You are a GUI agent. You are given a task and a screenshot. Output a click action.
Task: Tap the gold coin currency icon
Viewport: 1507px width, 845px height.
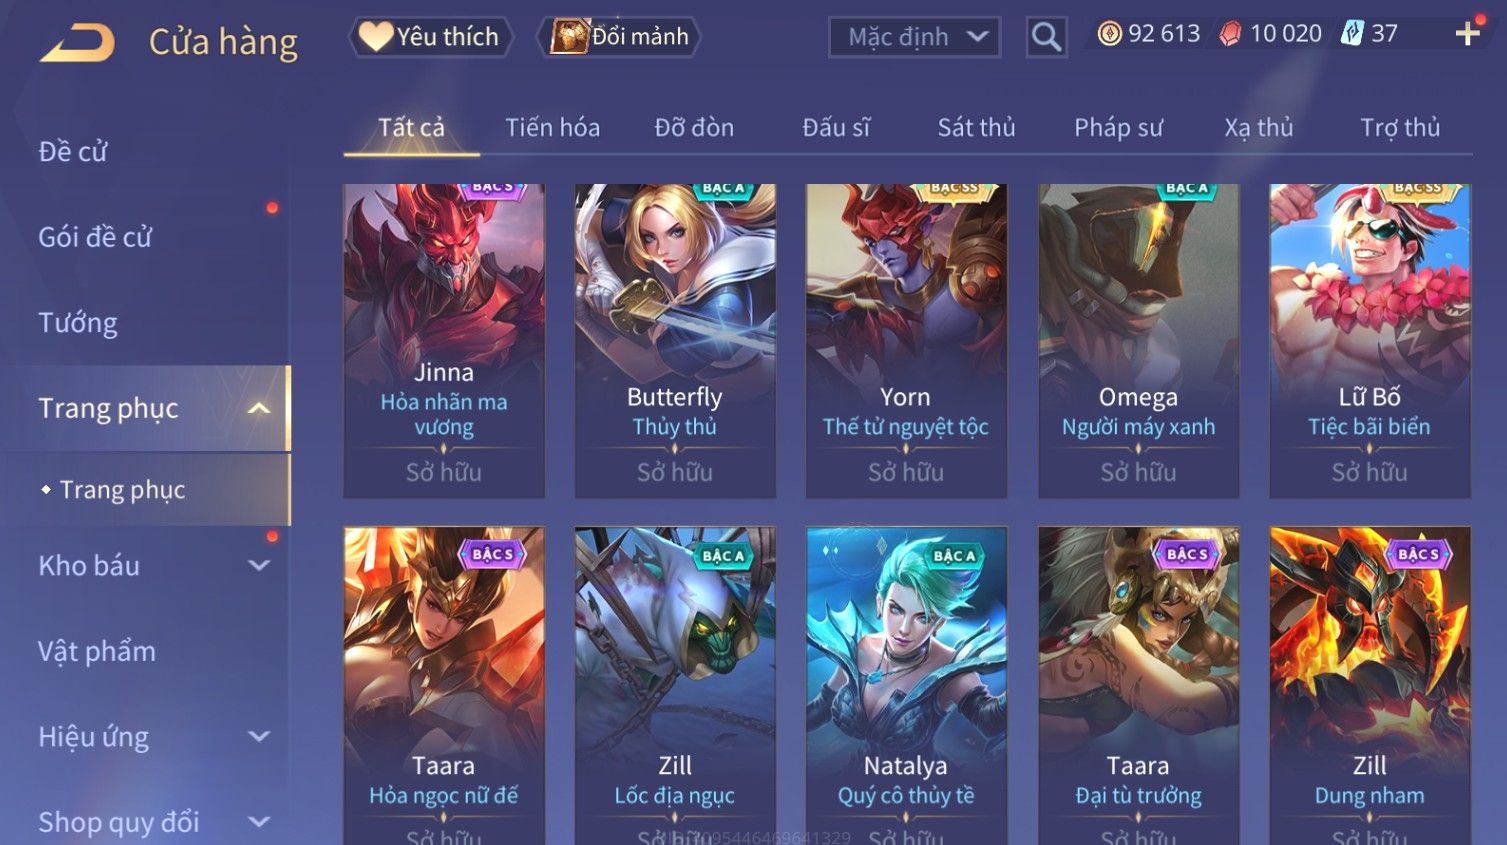coord(1109,34)
